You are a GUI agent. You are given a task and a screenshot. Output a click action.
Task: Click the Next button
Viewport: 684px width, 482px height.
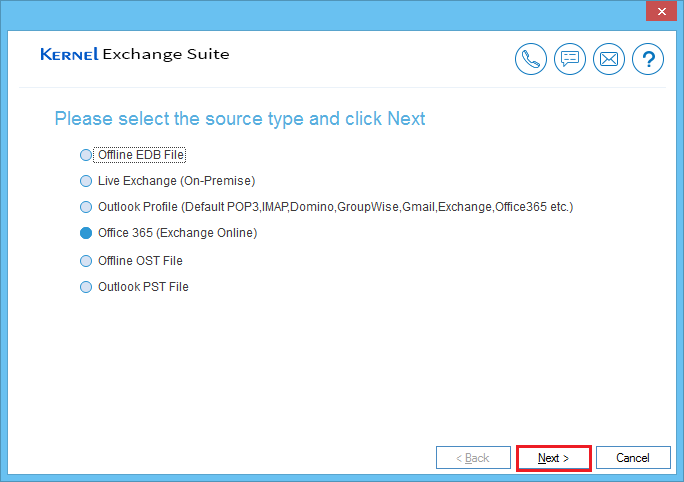pyautogui.click(x=554, y=458)
